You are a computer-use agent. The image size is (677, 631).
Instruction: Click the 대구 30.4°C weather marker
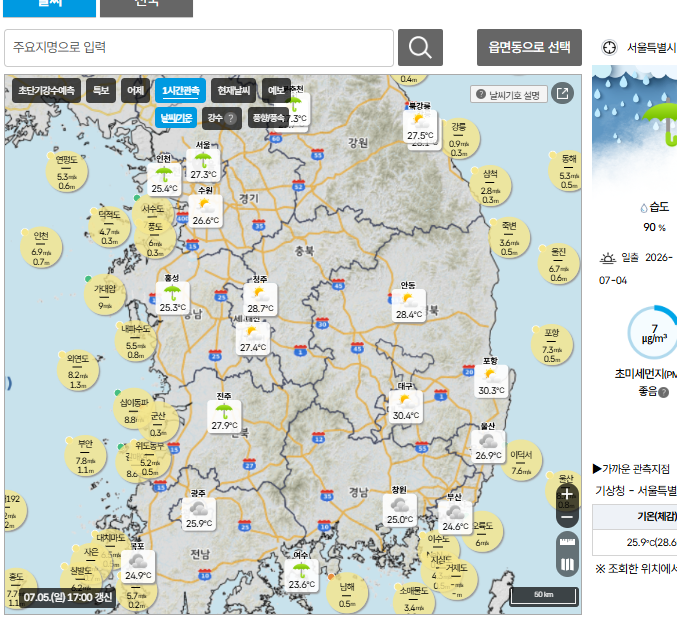pyautogui.click(x=405, y=407)
